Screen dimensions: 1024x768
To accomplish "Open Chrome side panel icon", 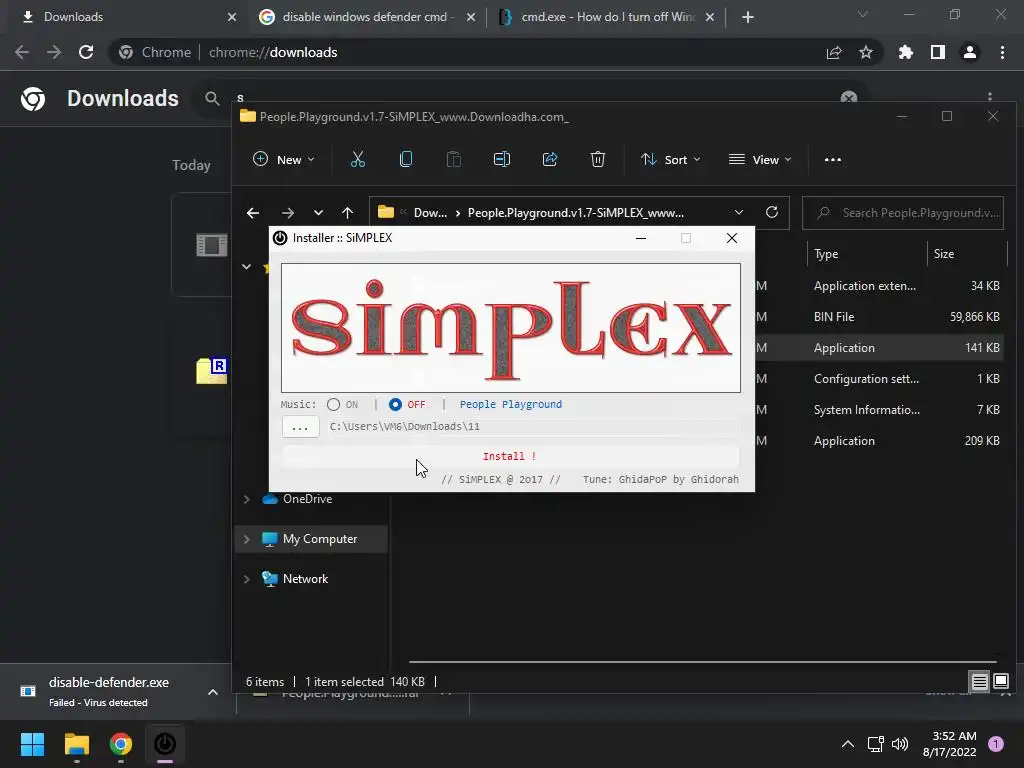I will [938, 52].
